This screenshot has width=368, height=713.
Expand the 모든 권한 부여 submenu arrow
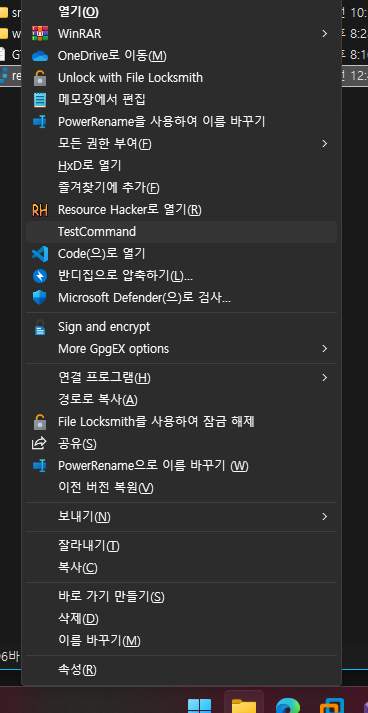[x=324, y=144]
